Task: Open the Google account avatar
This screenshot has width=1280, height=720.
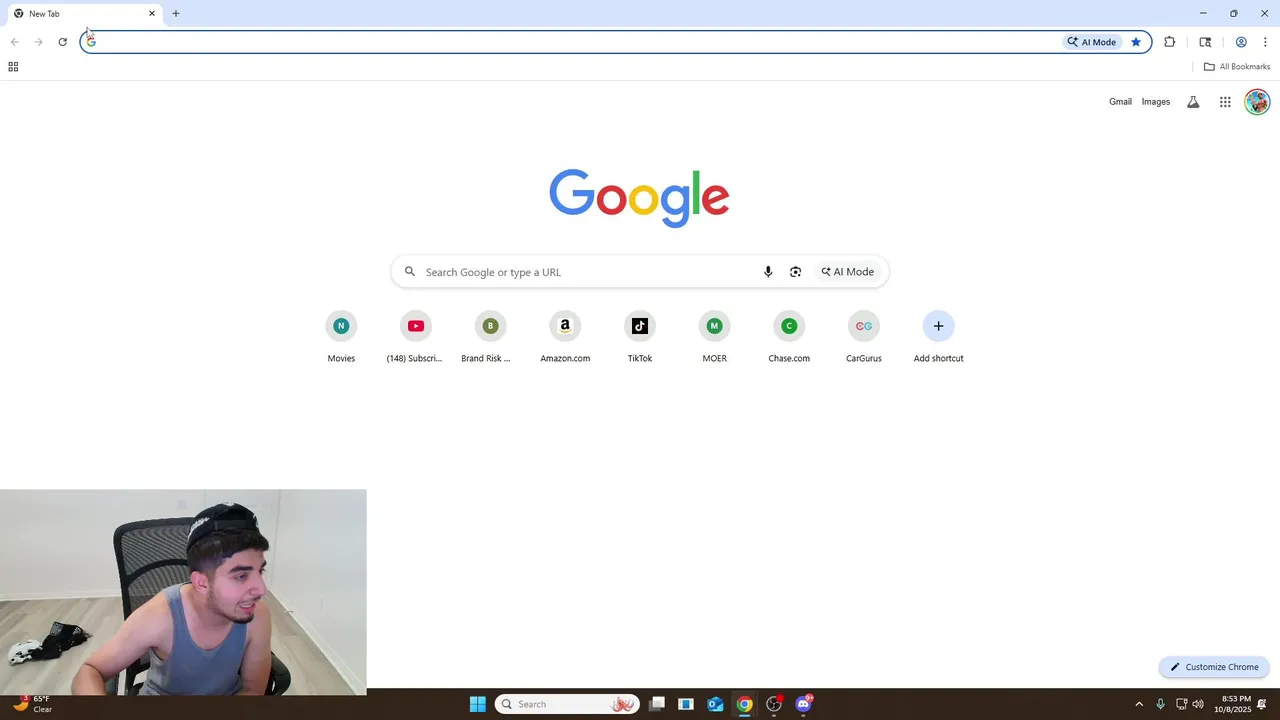Action: [1257, 102]
